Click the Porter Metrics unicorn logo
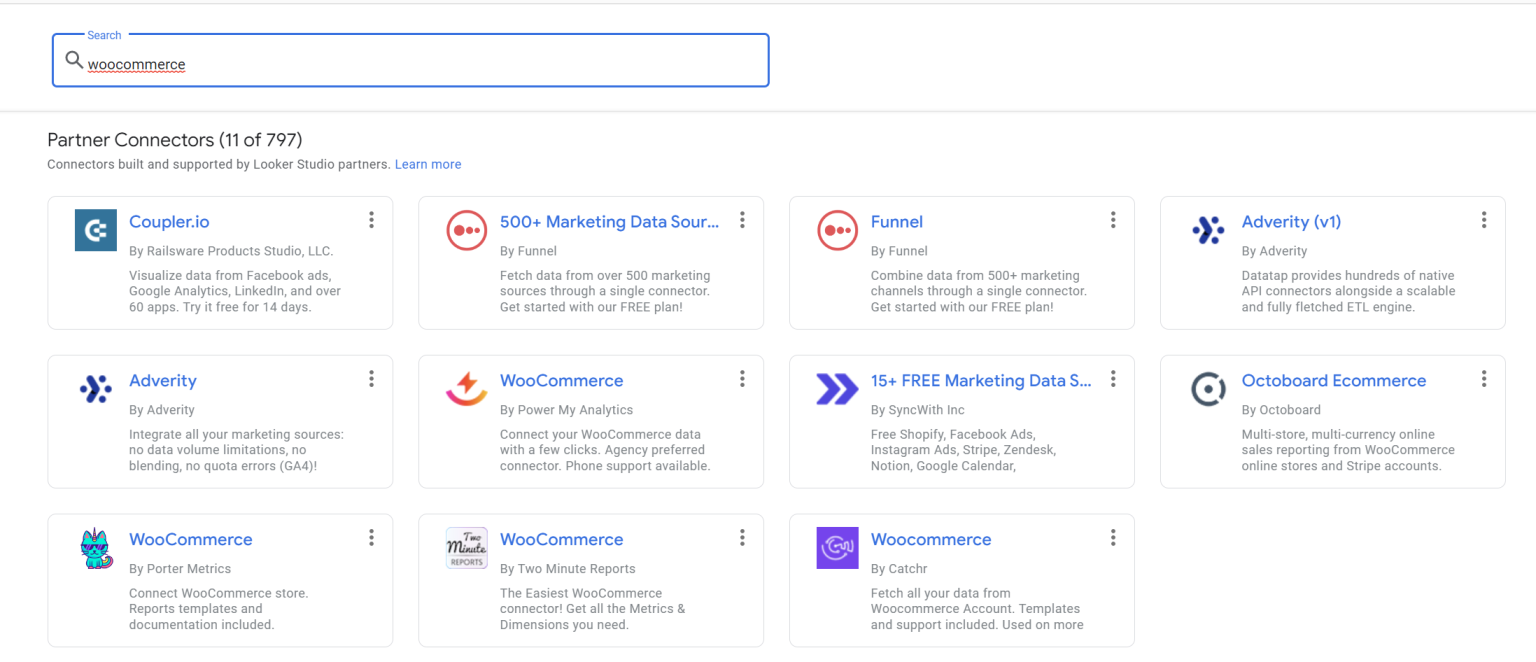This screenshot has height=662, width=1536. [96, 548]
